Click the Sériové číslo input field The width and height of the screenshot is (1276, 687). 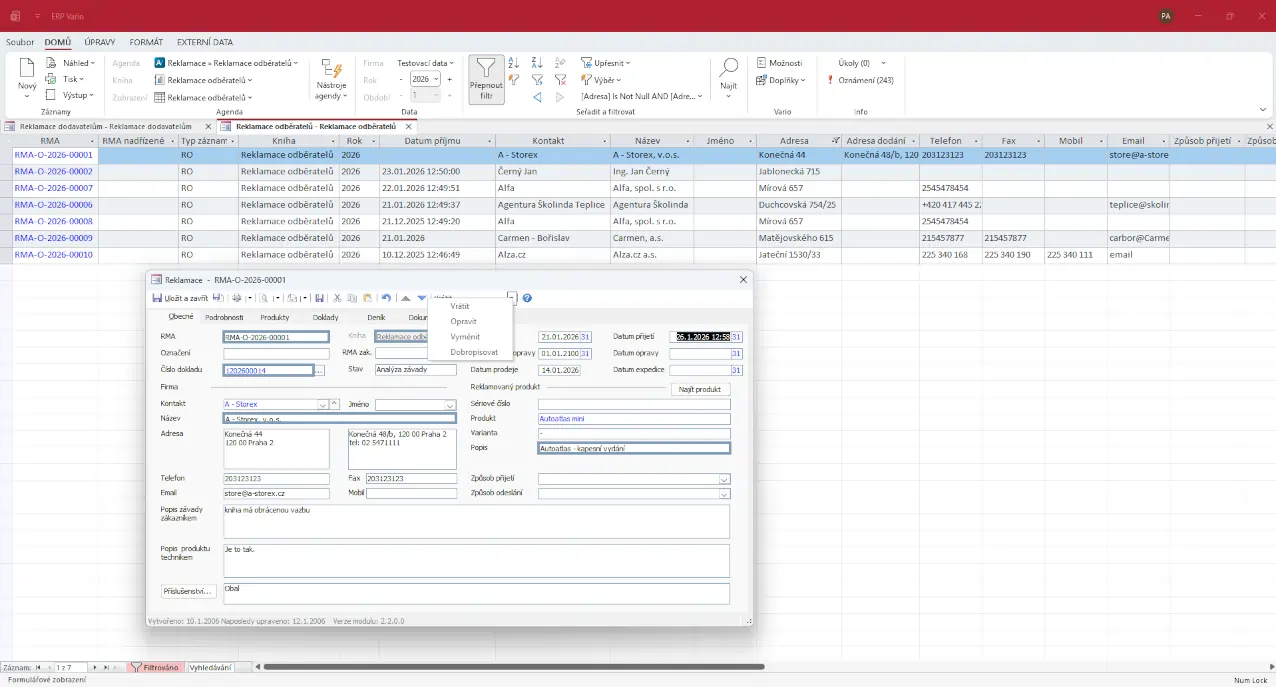[x=634, y=405]
